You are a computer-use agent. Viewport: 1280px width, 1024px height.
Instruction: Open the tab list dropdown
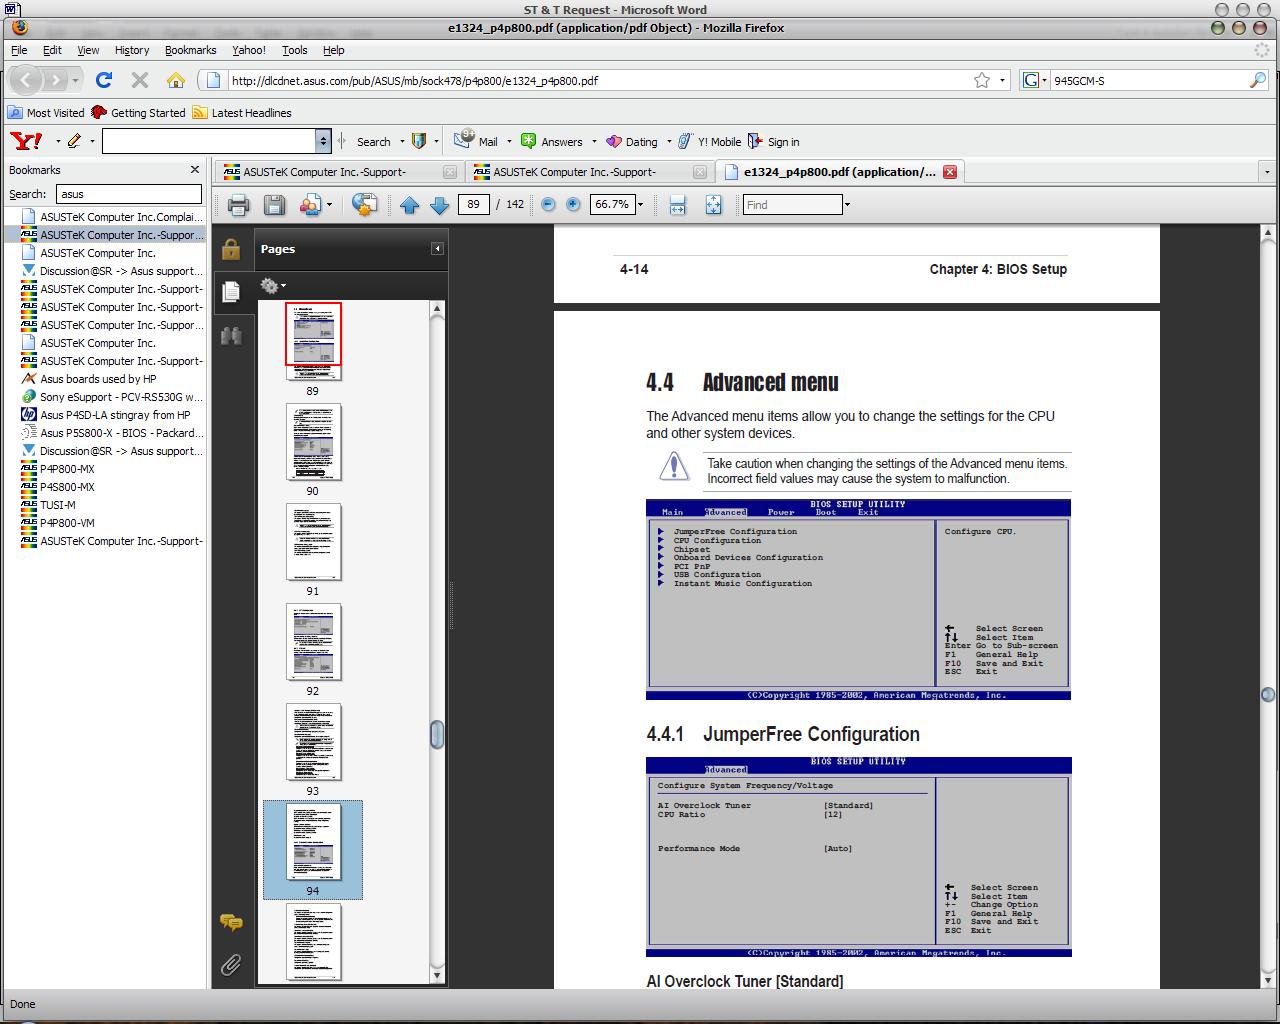(1267, 172)
